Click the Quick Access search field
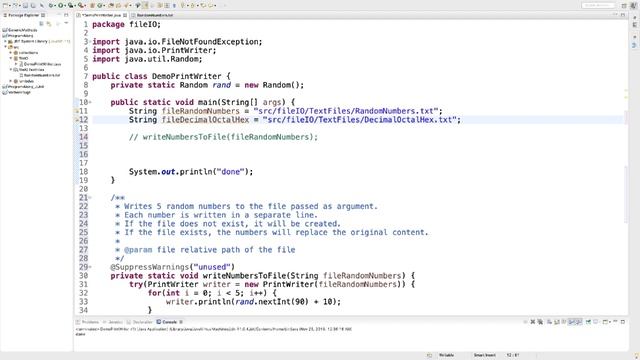The image size is (640, 360). pos(598,5)
